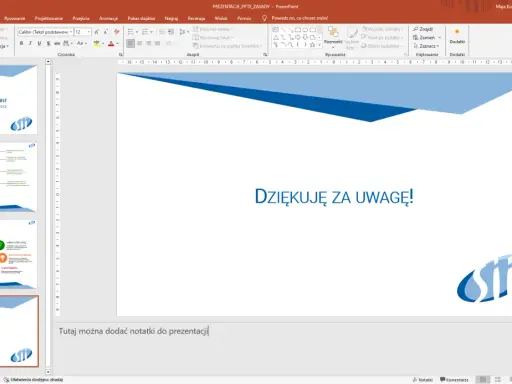Click up arrow of slide panel scrollbar

pyautogui.click(x=48, y=62)
